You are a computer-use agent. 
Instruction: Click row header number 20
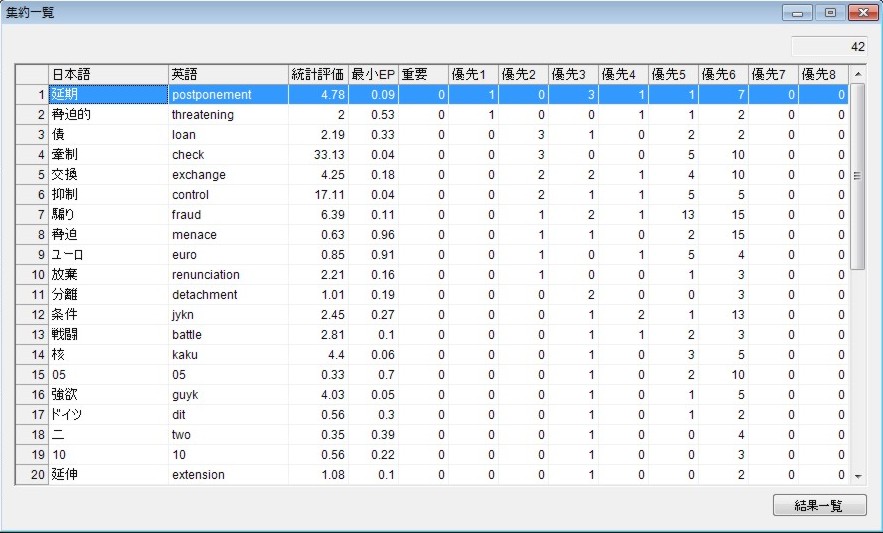click(x=32, y=475)
